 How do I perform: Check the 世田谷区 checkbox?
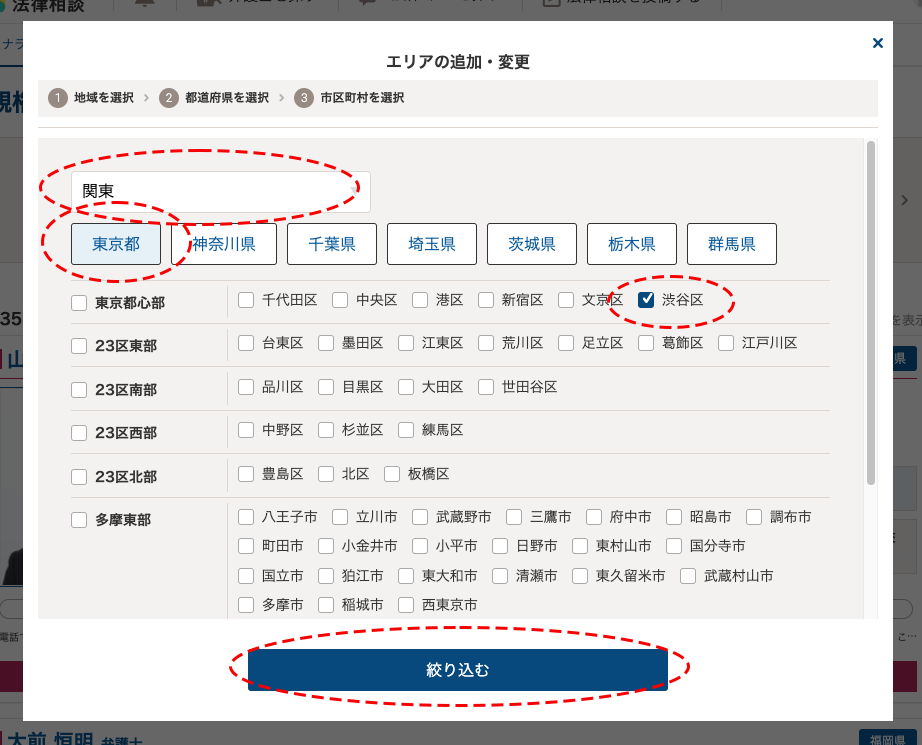tap(486, 387)
